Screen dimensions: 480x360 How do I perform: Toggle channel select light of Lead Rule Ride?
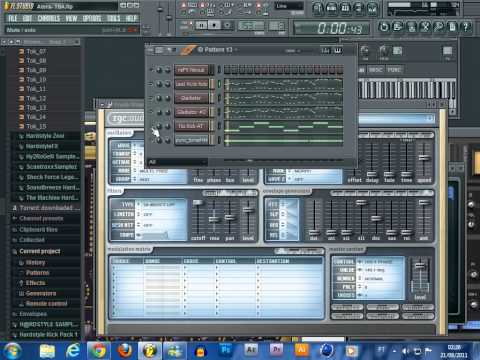click(x=219, y=84)
